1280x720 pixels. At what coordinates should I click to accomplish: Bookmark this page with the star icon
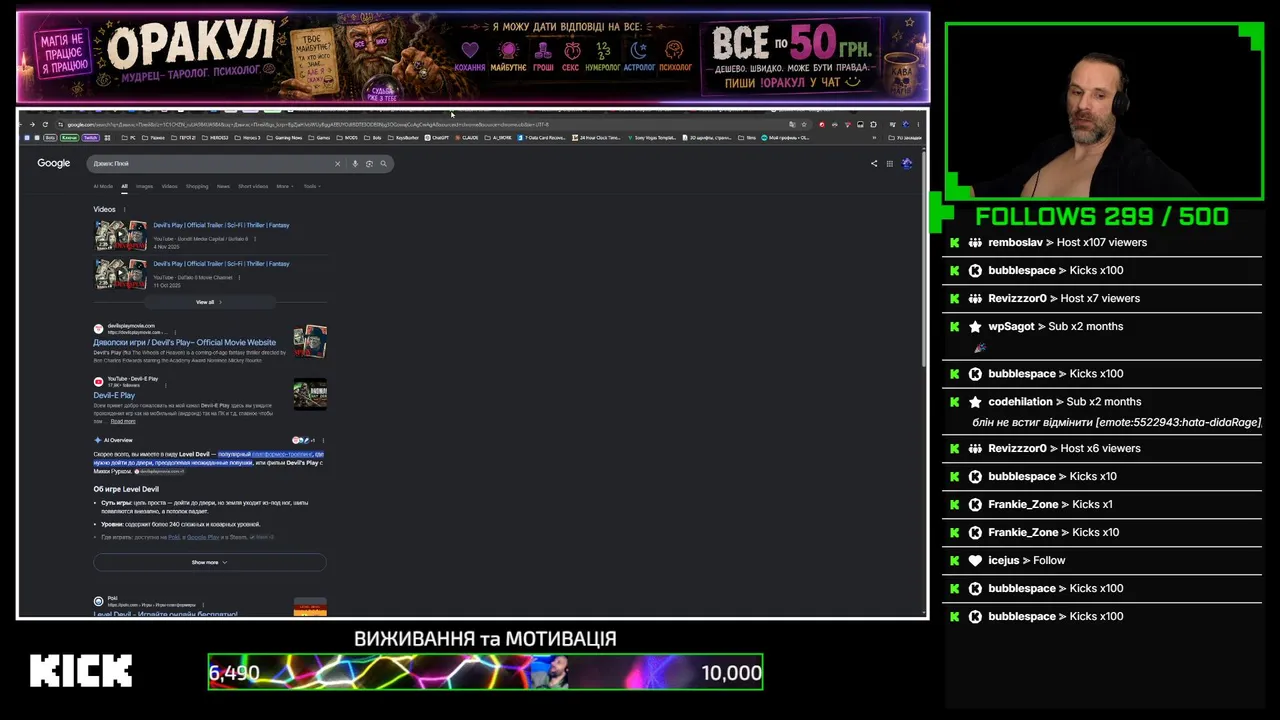tap(804, 124)
